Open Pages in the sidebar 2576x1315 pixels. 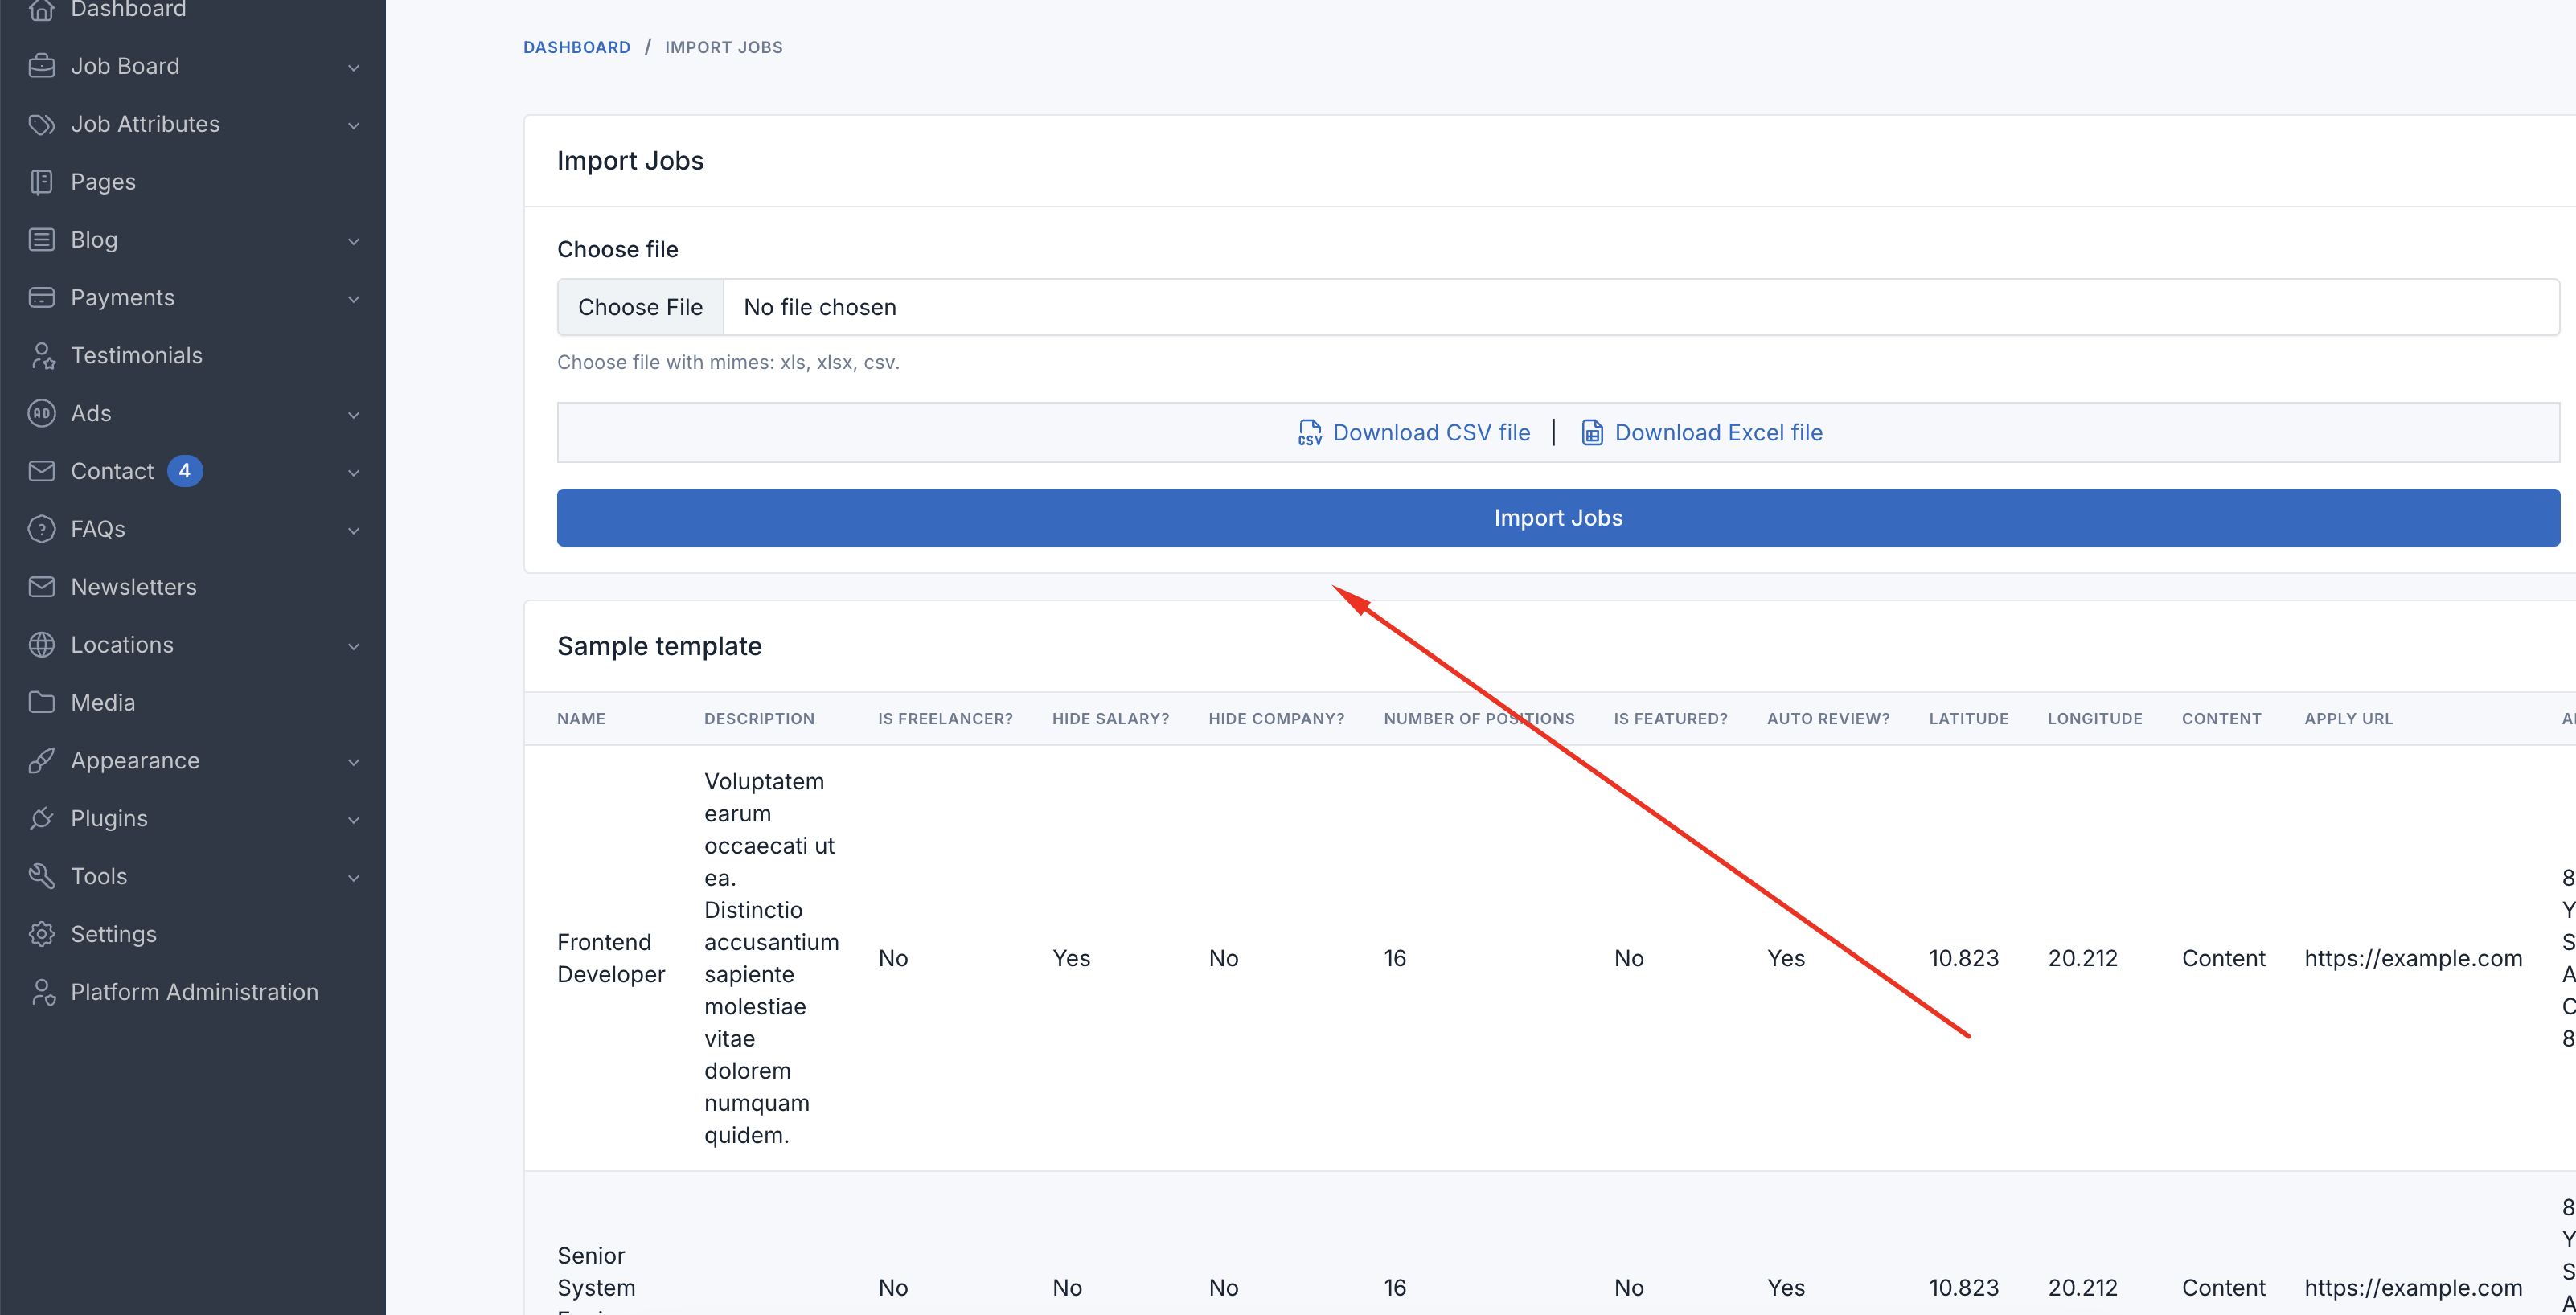(192, 182)
